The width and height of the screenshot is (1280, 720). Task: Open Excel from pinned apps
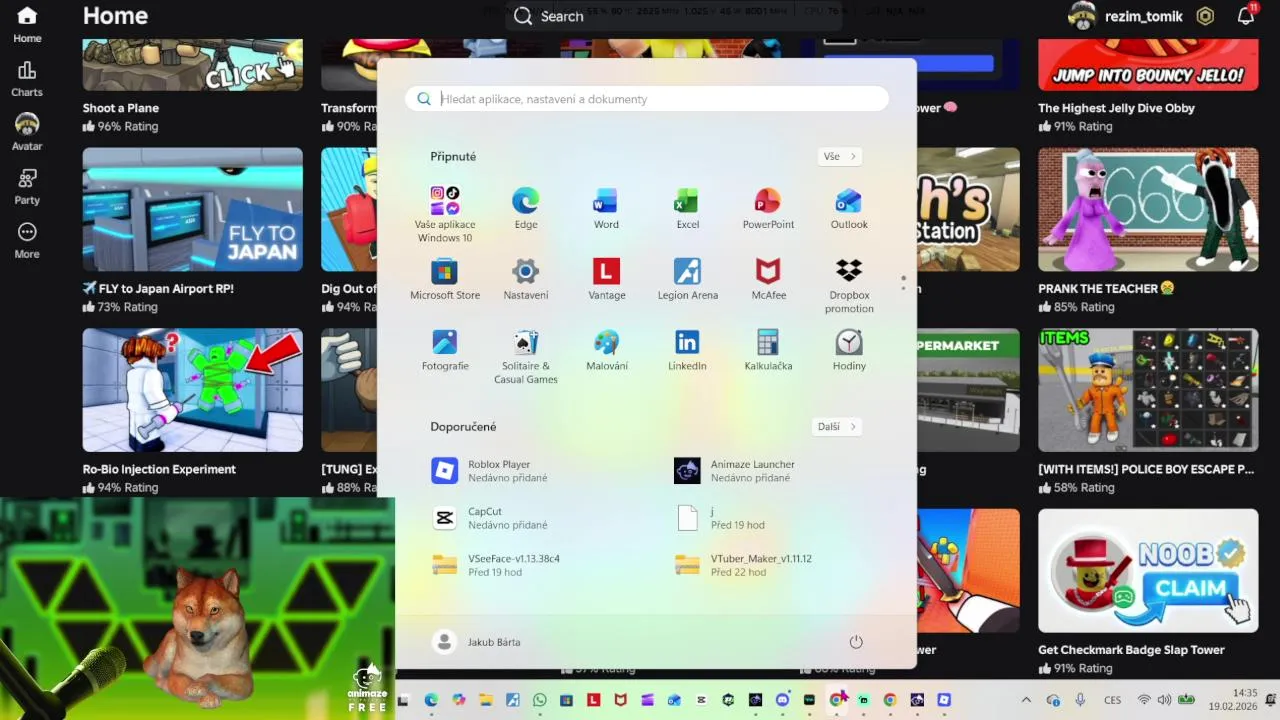click(687, 209)
